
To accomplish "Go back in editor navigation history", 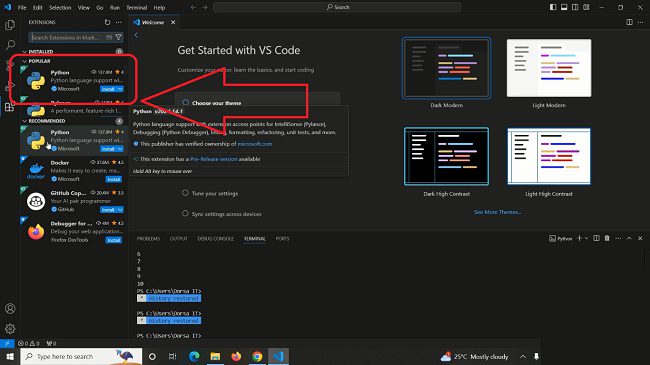I will 193,7.
